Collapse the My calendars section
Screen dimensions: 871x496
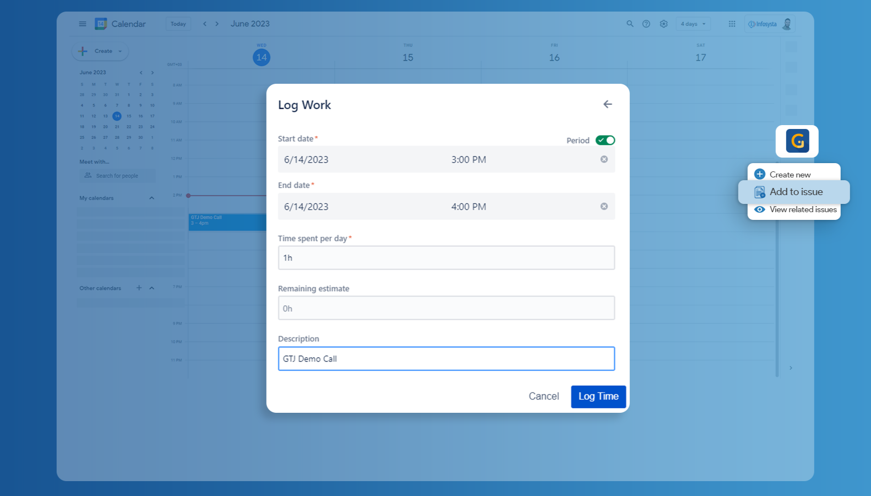click(x=152, y=198)
